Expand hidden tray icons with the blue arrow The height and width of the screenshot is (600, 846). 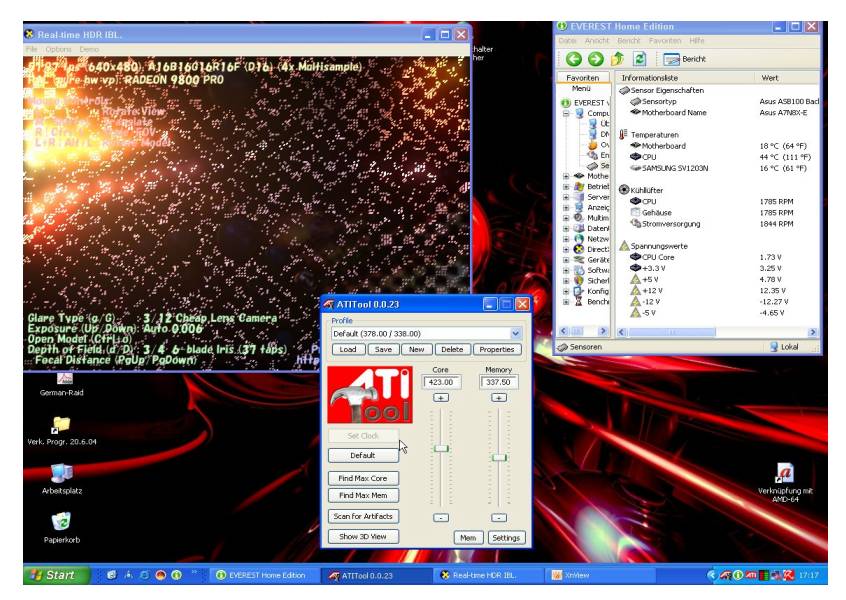click(x=712, y=575)
